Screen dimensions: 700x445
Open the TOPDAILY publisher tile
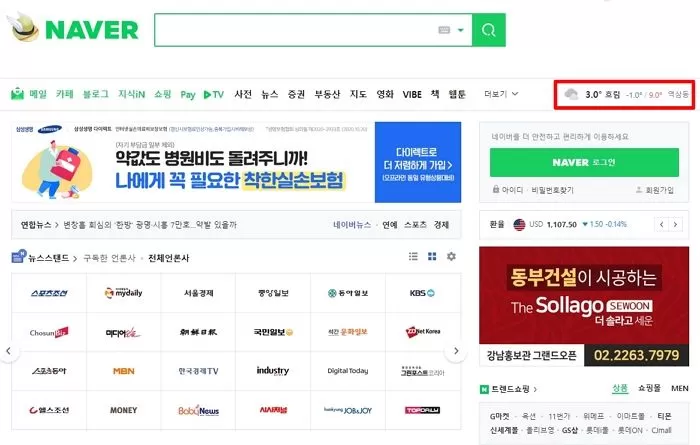(422, 410)
